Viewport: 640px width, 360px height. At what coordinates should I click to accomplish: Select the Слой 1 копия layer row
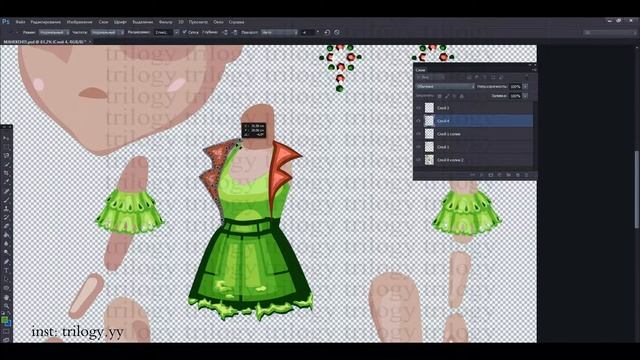474,134
